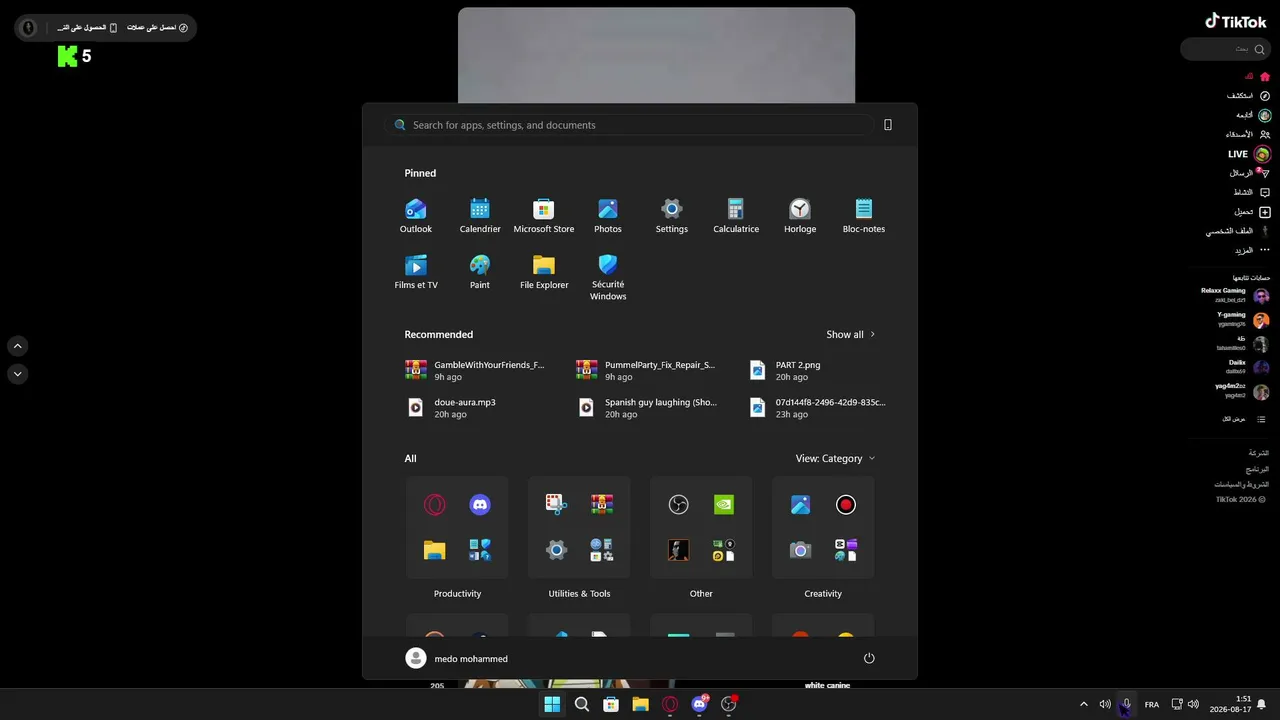Go to previous TikTok video with up arrow
Screen dimensions: 1280x720
(x=18, y=346)
